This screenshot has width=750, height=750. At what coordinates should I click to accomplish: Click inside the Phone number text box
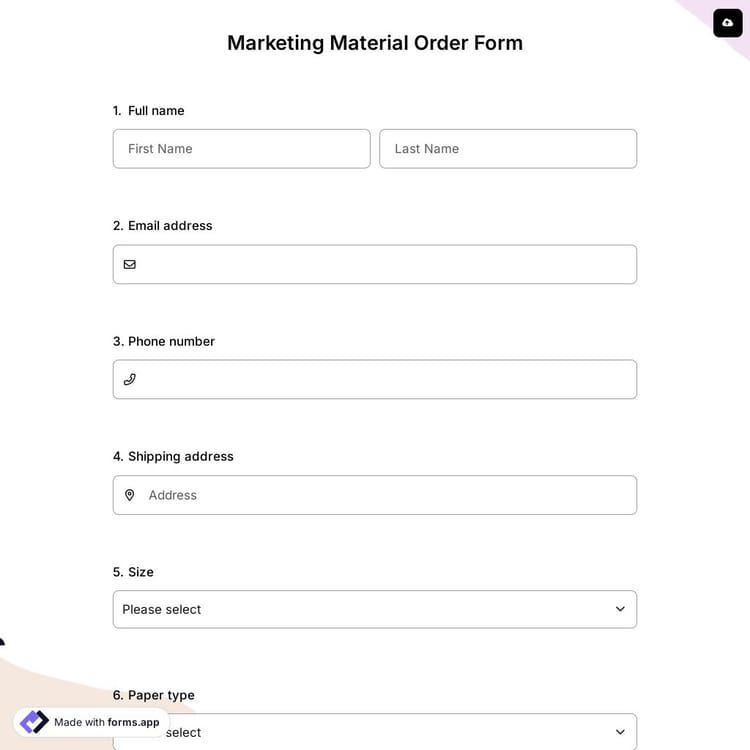coord(385,380)
